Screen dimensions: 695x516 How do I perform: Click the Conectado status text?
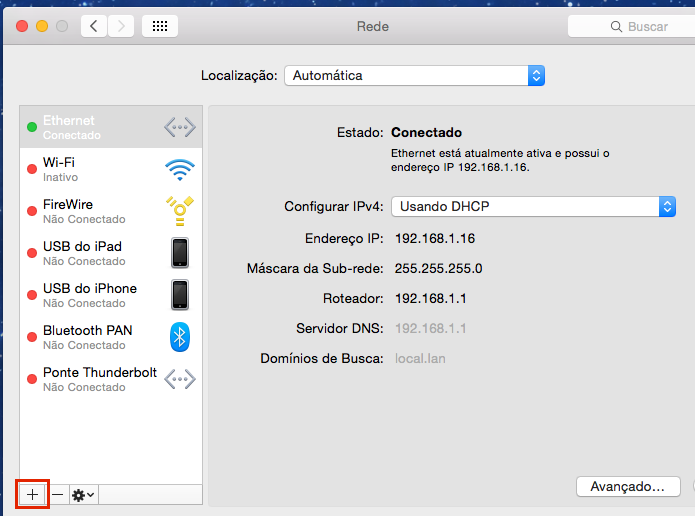coord(426,133)
